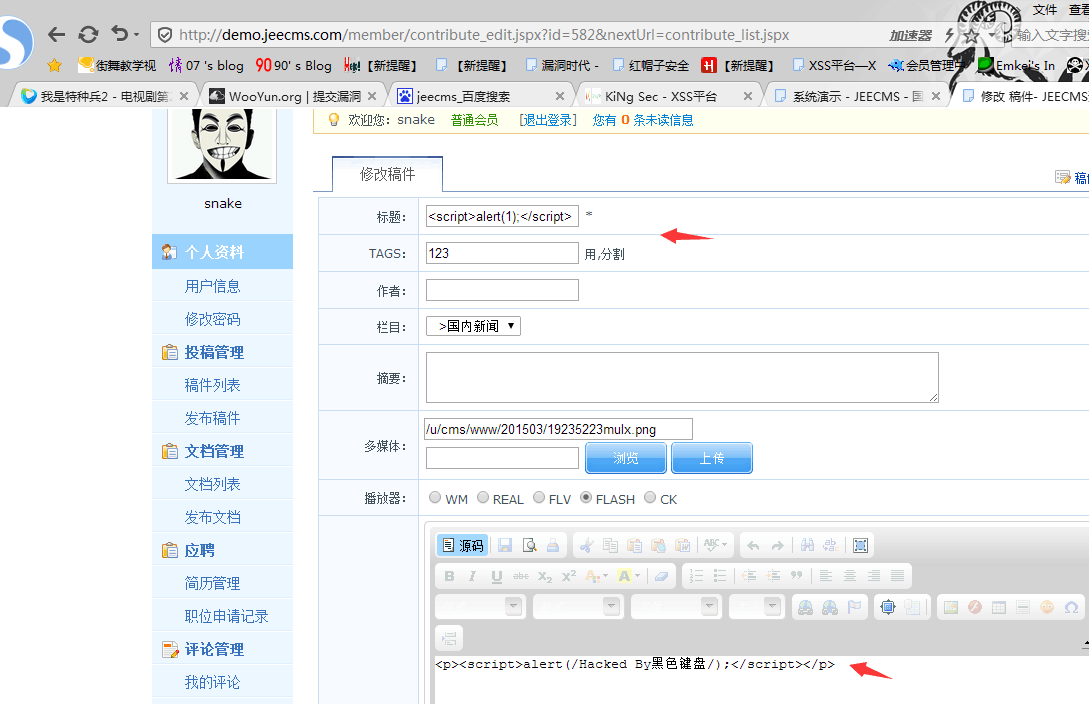Image resolution: width=1089 pixels, height=704 pixels.
Task: Switch to the KiNg Sec - XSS平台 tab
Action: (668, 97)
